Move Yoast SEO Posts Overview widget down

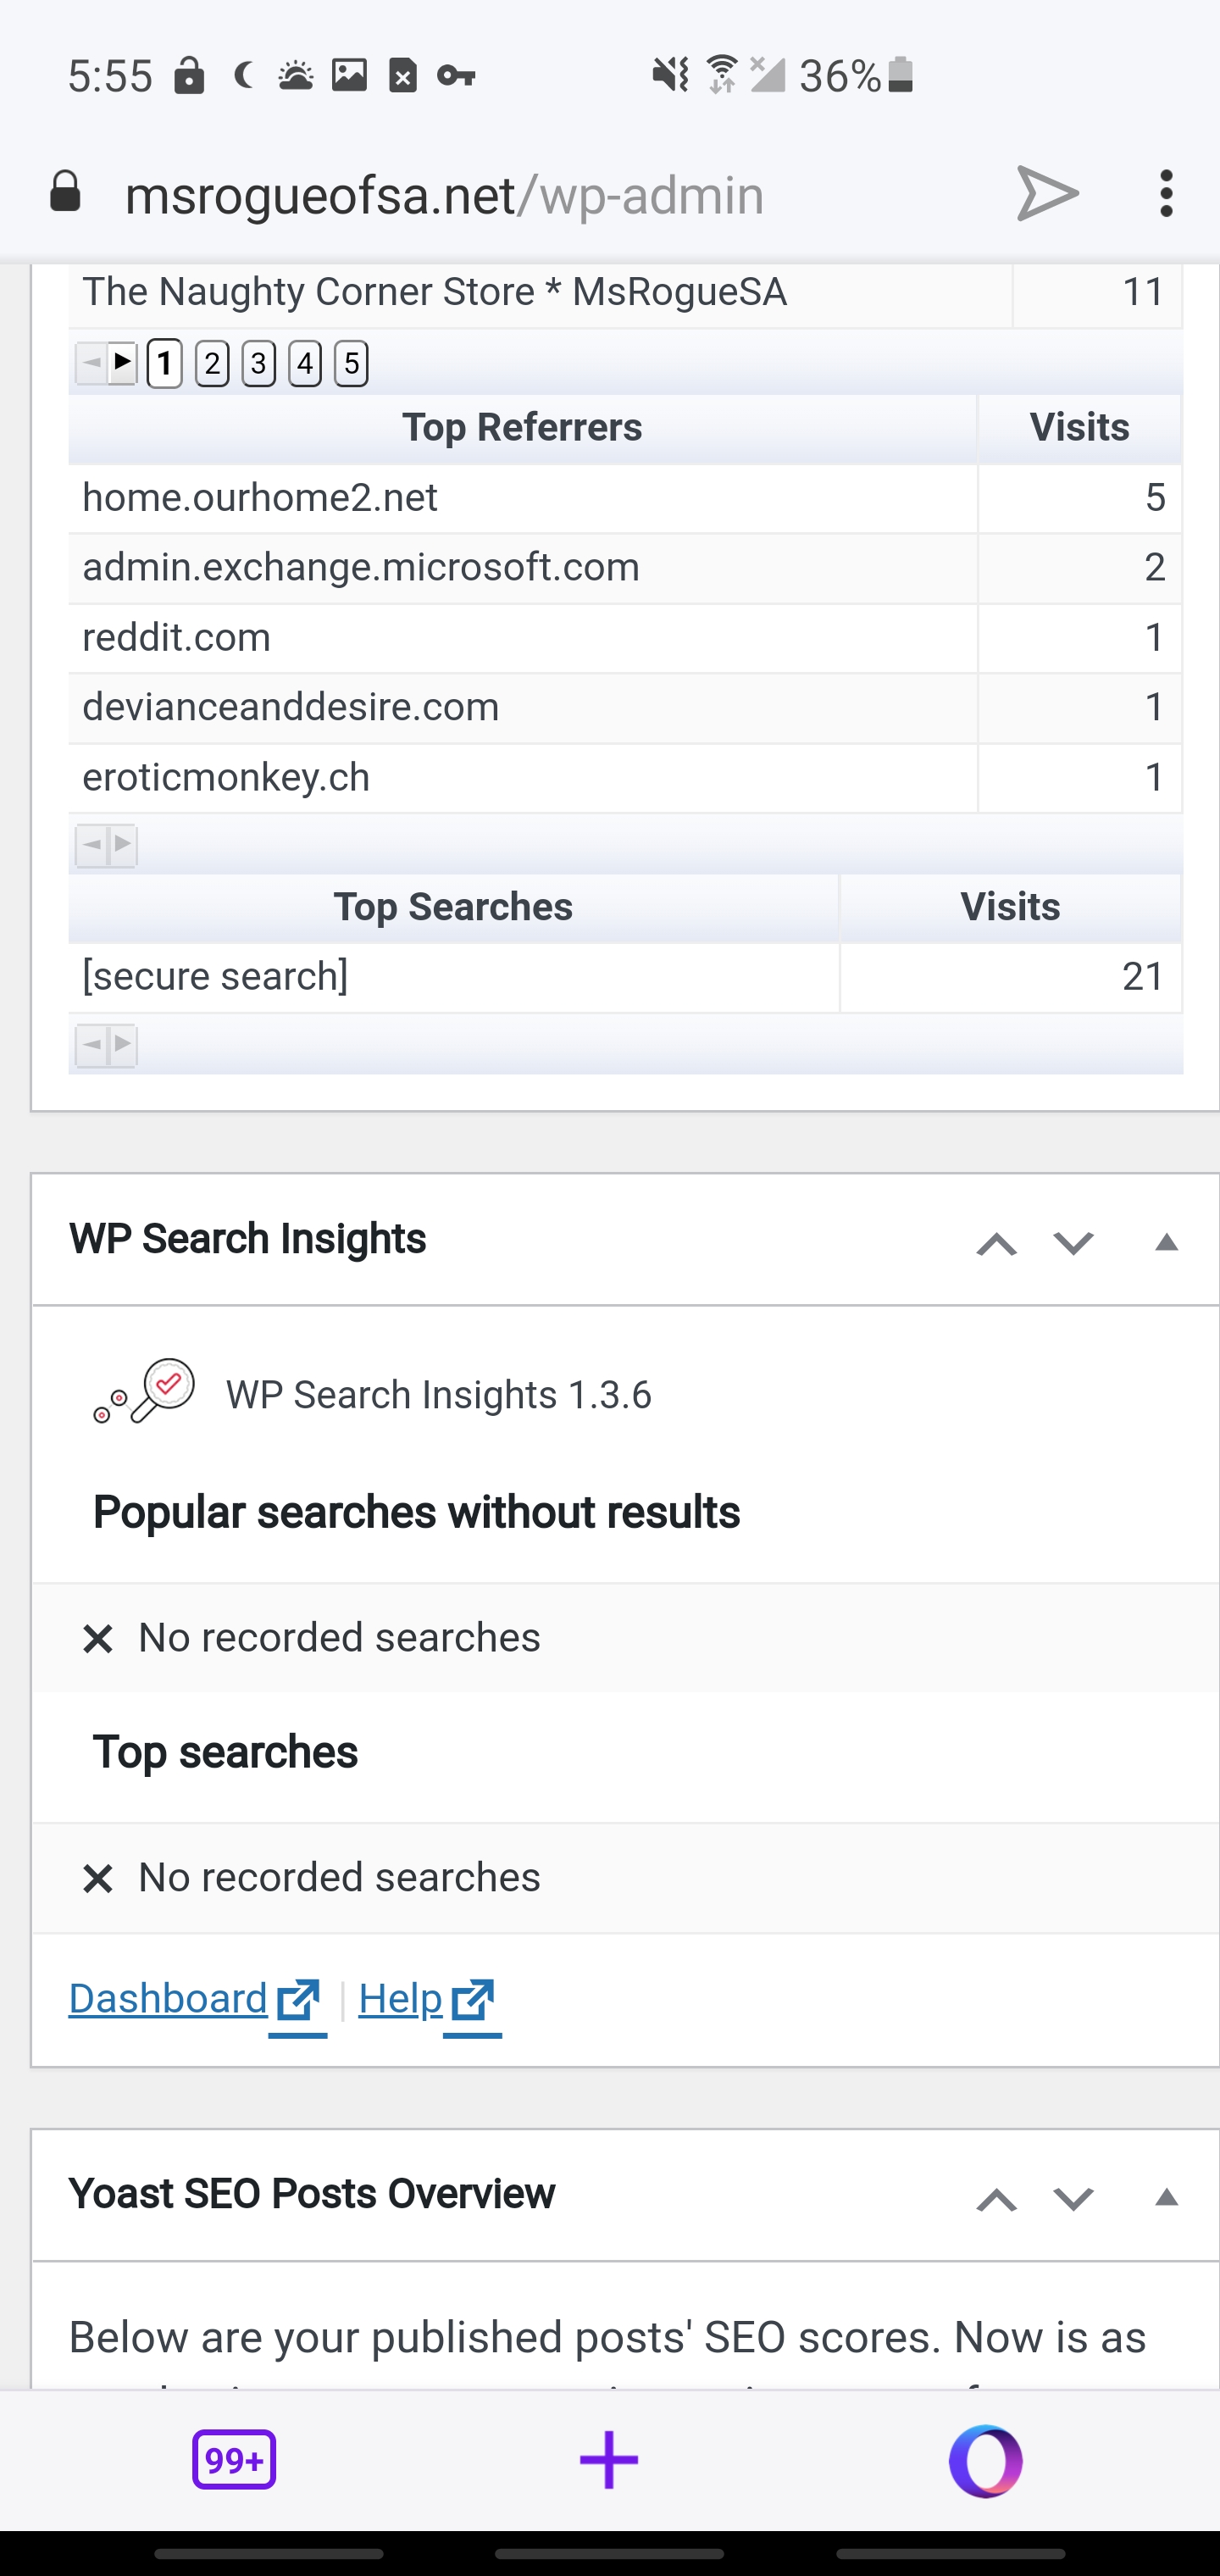pos(1073,2198)
